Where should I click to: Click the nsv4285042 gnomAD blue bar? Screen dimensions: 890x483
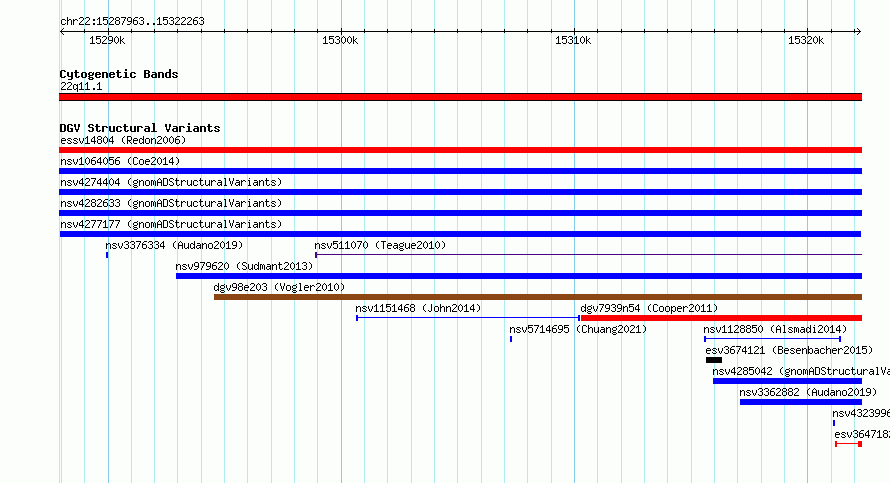point(787,381)
